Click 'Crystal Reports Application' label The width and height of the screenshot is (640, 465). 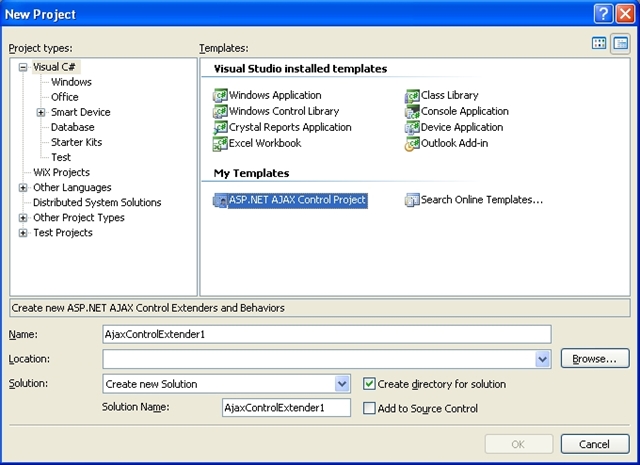click(x=290, y=127)
